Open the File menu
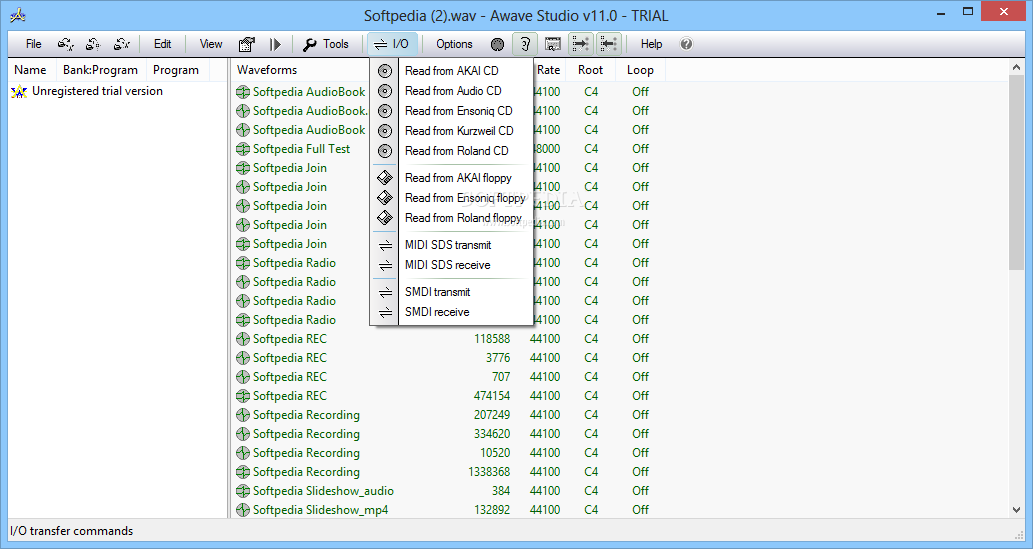1033x549 pixels. coord(34,44)
